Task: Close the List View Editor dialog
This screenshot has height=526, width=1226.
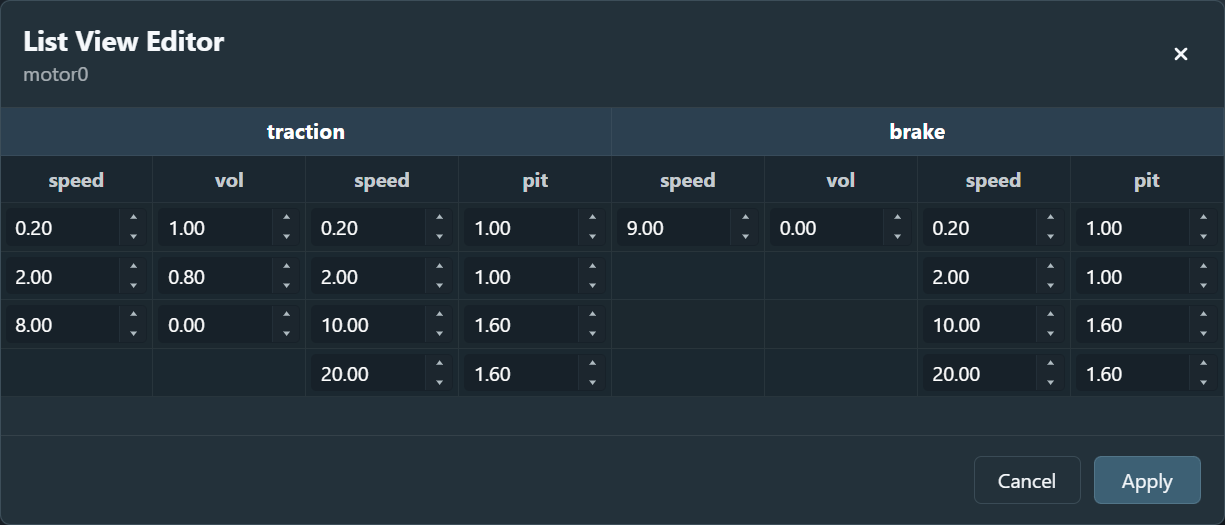Action: pos(1180,54)
